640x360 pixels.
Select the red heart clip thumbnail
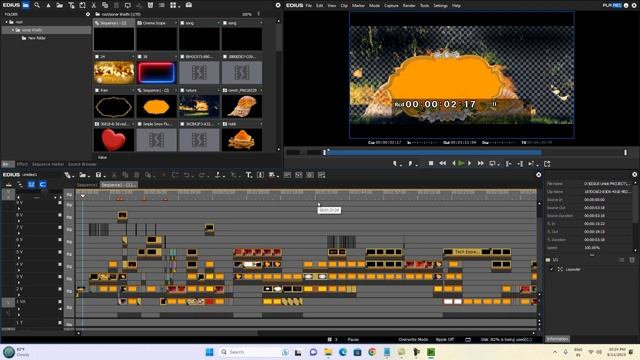114,140
